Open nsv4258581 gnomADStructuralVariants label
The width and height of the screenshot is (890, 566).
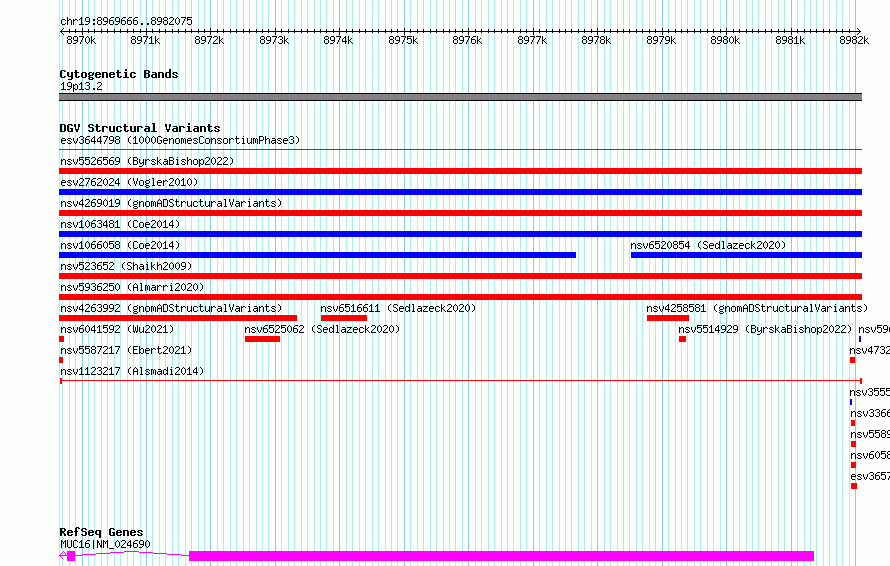click(757, 308)
